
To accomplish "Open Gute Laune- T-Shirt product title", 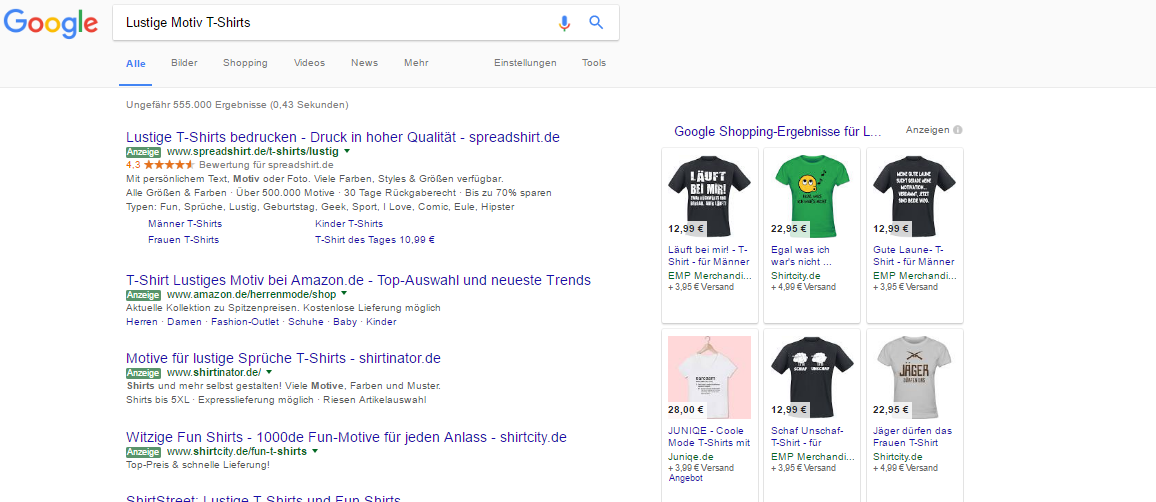I will pyautogui.click(x=913, y=256).
